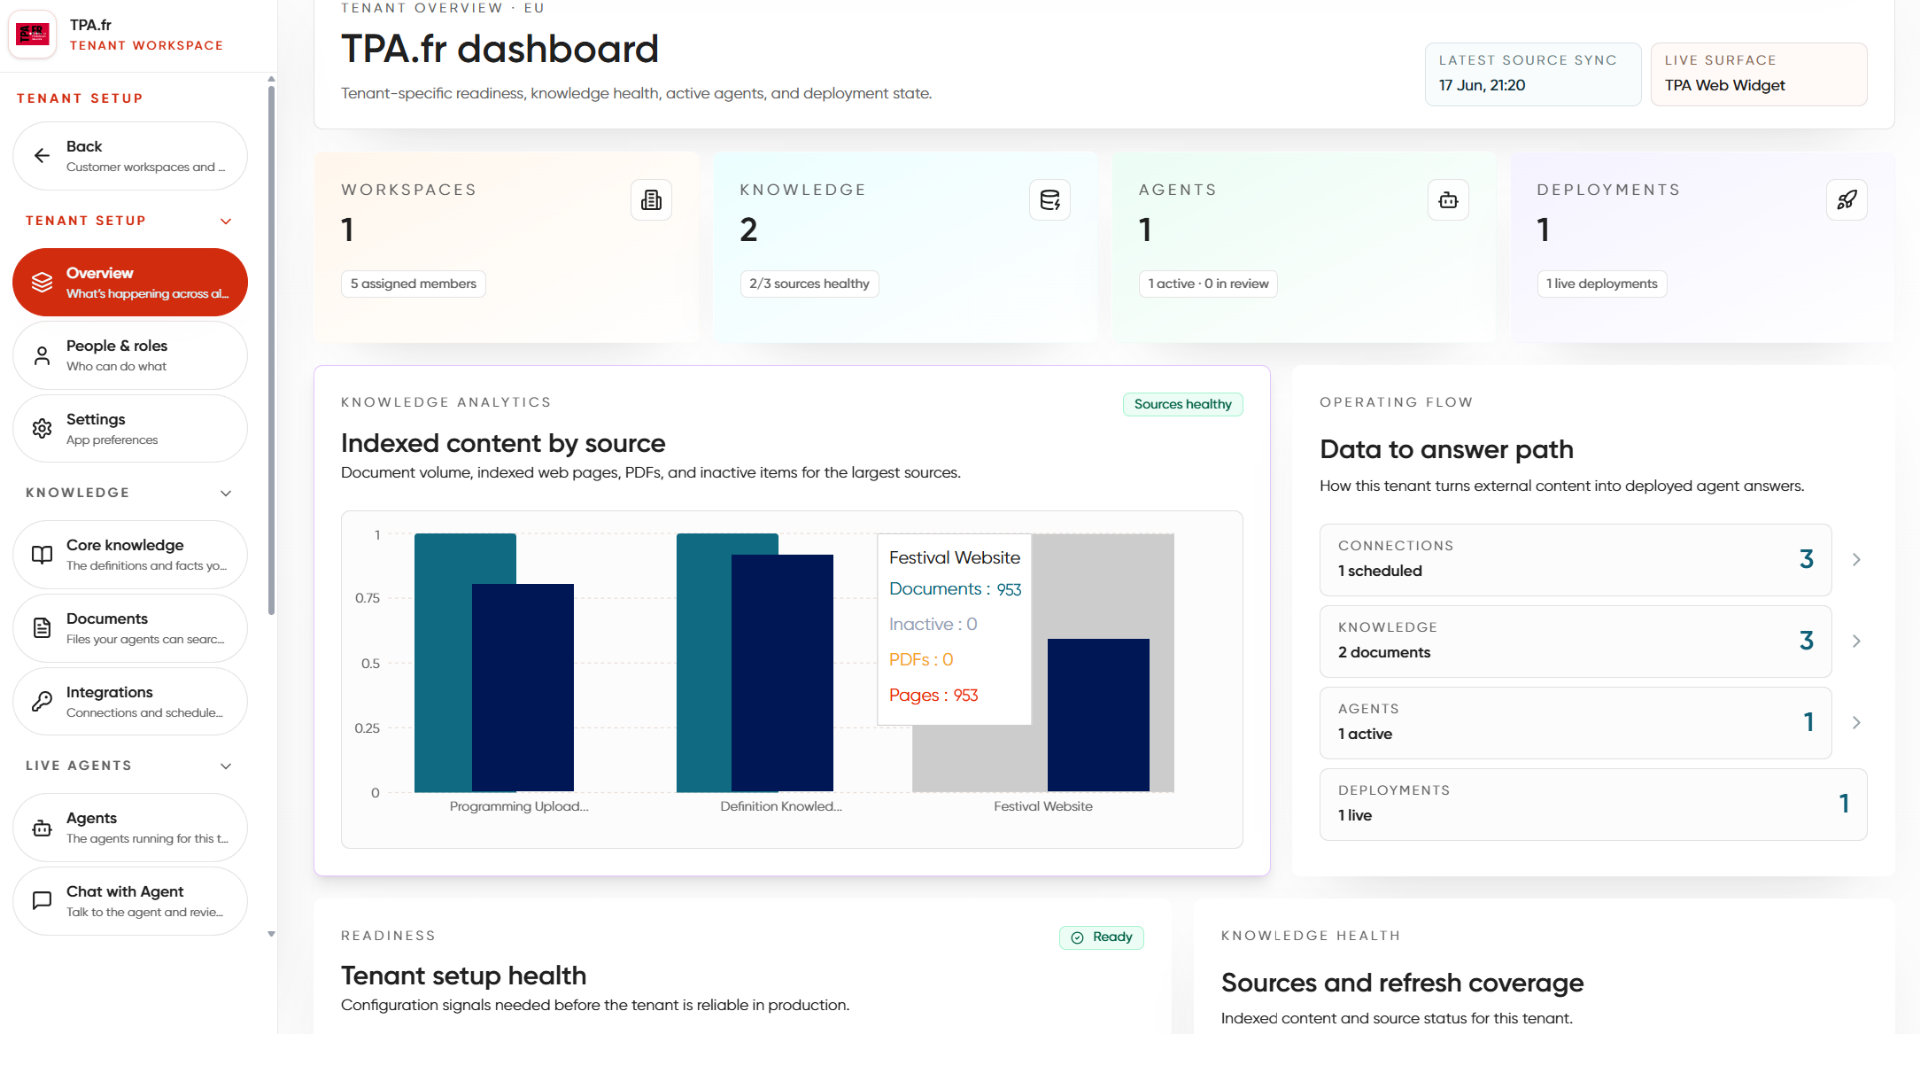
Task: Open the Connections 1 scheduled card
Action: pos(1575,560)
